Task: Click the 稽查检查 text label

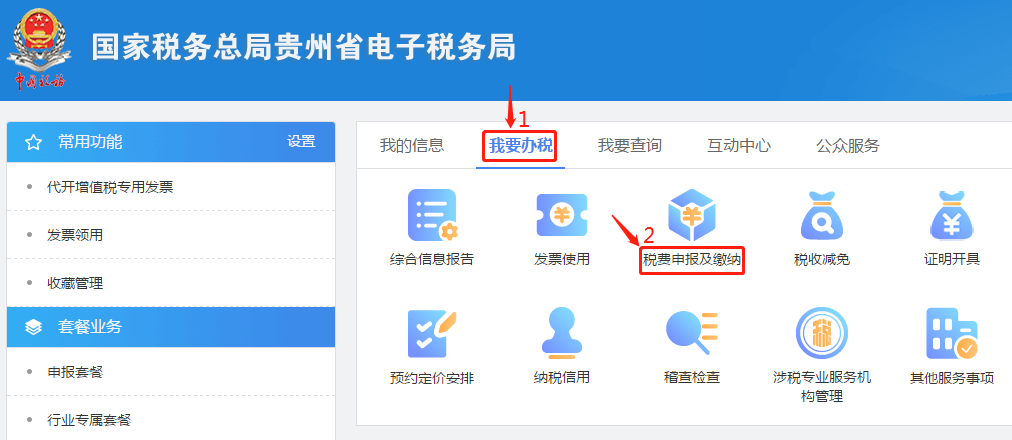Action: 692,377
